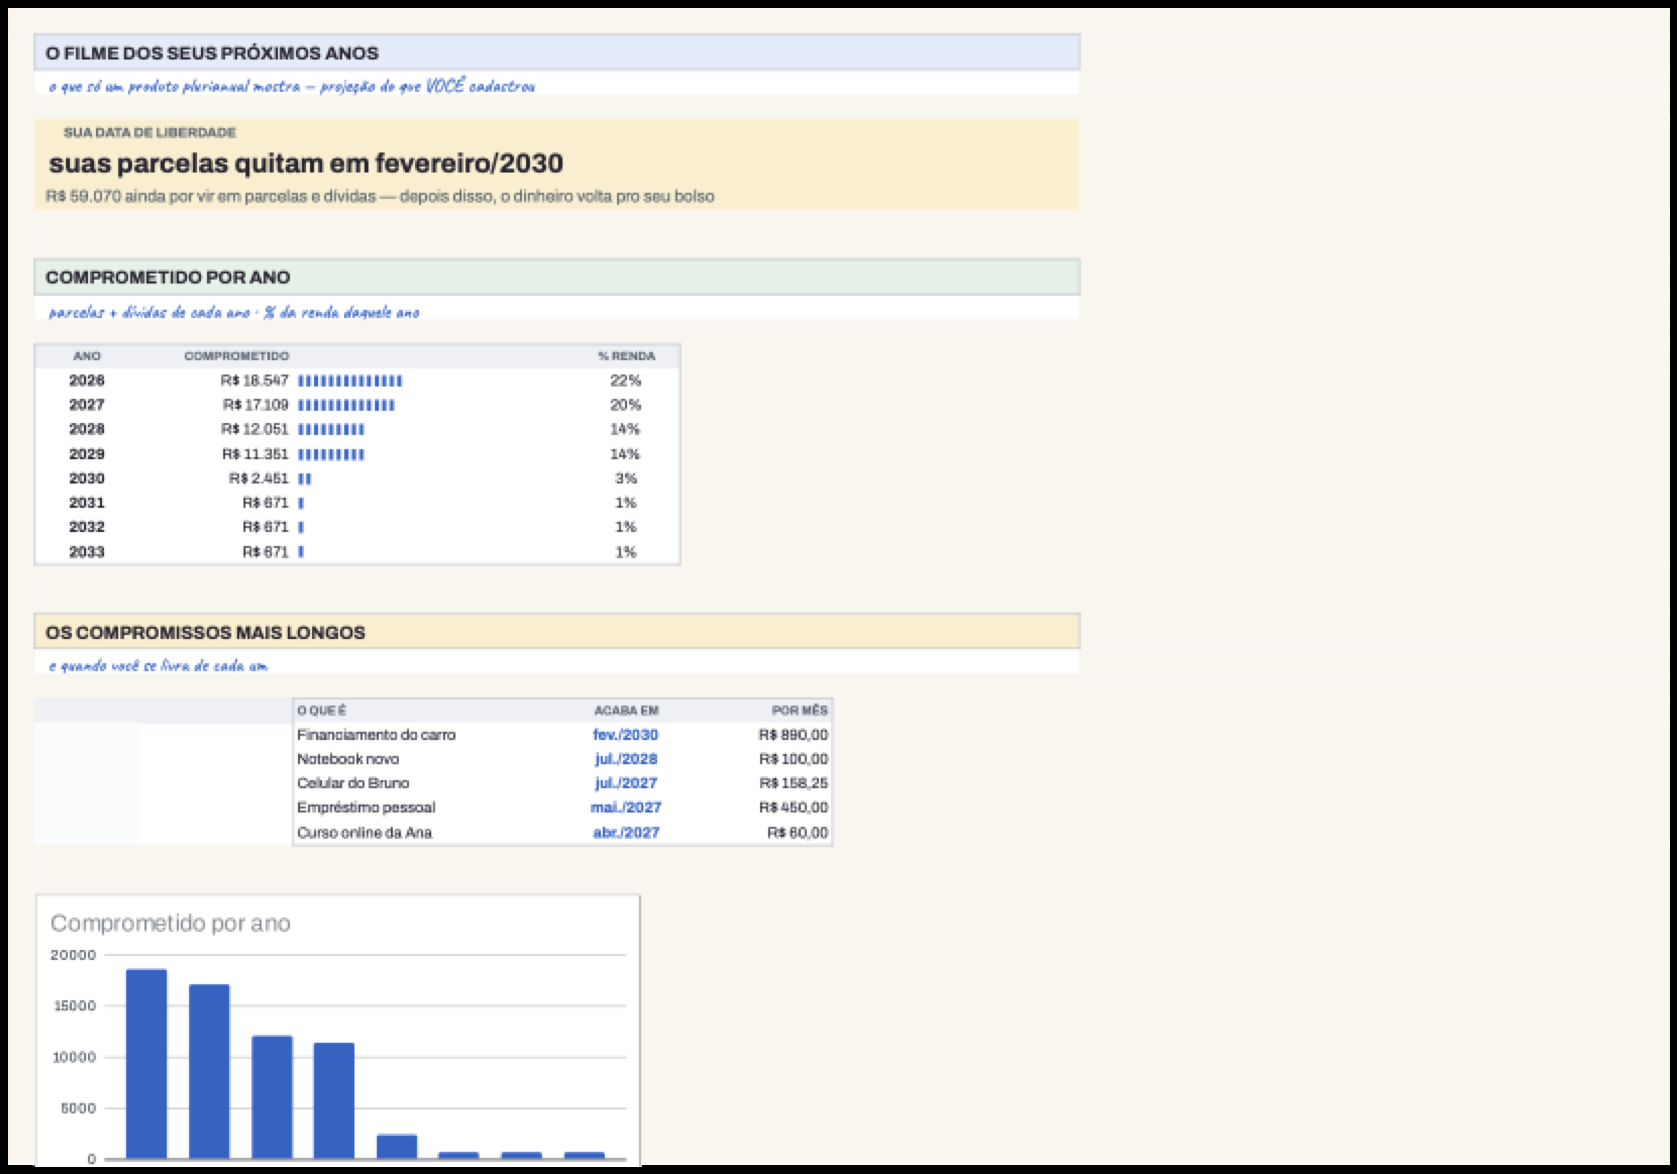Select 'Notebook novo' row name
Screen dimensions: 1677x1174
point(348,759)
